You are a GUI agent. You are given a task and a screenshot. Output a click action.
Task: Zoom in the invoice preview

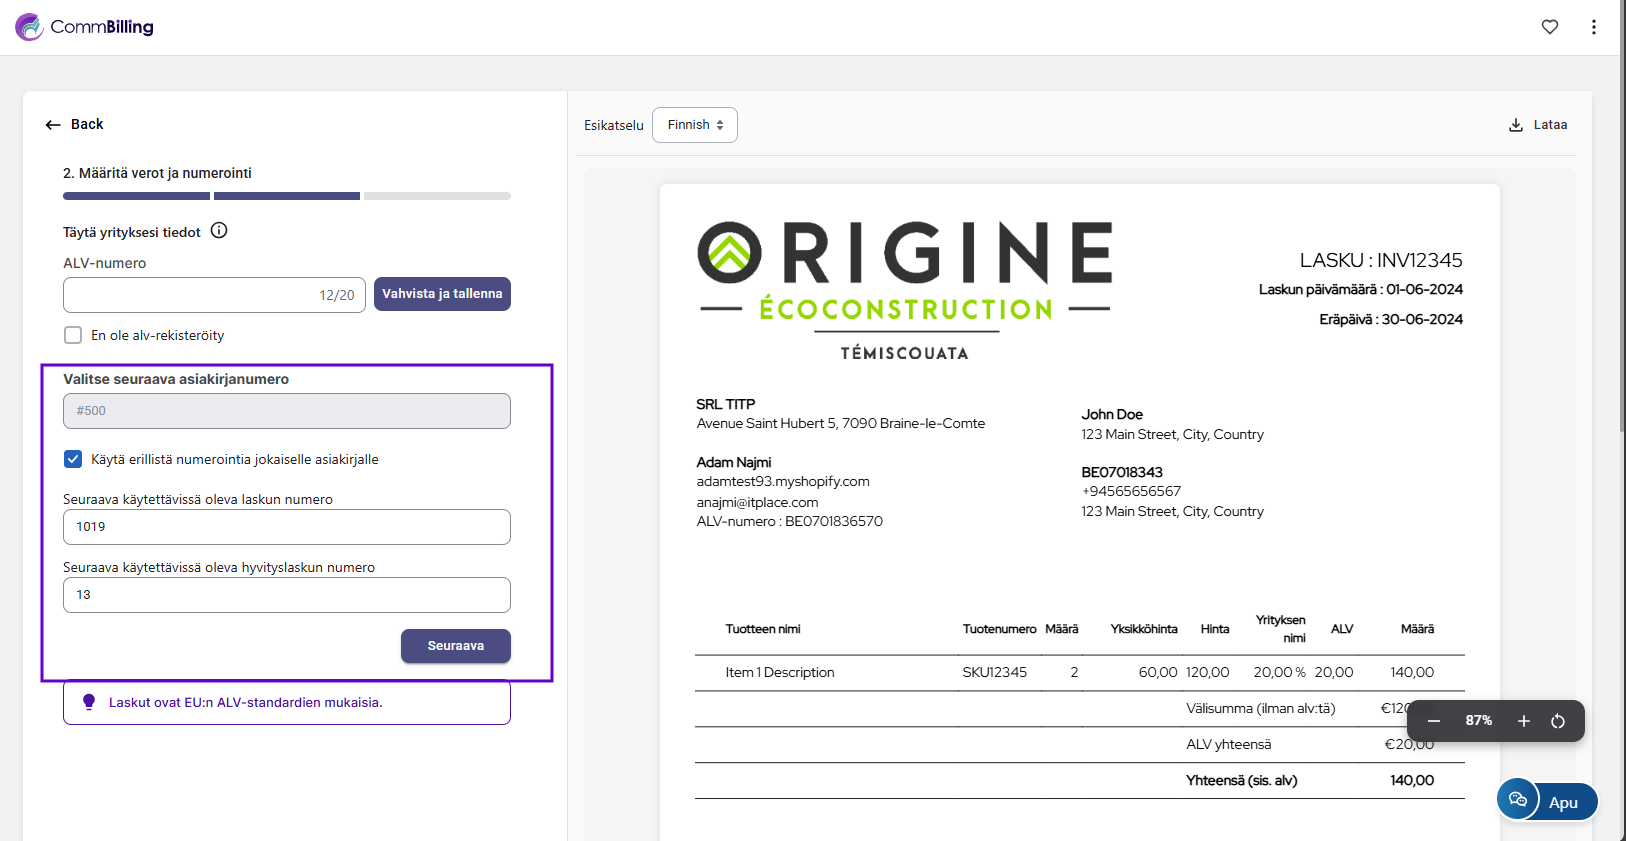click(1523, 721)
